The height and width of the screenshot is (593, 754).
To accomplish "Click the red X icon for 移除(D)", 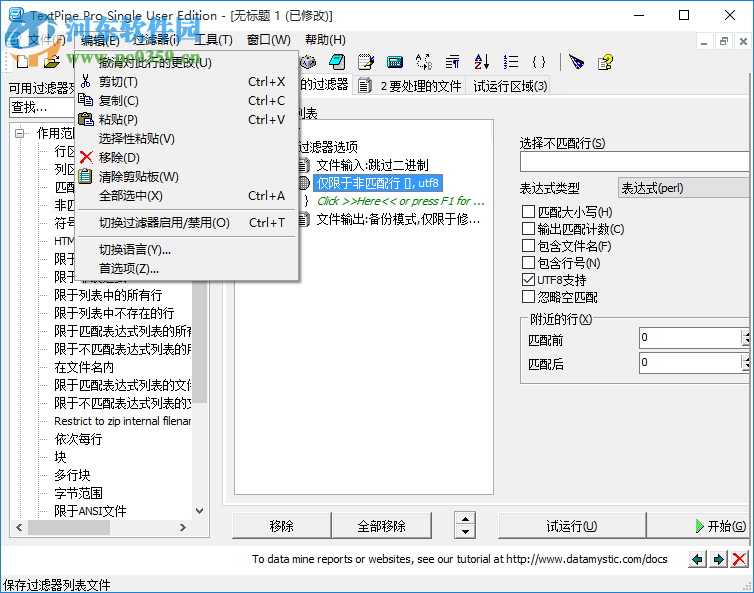I will [86, 157].
